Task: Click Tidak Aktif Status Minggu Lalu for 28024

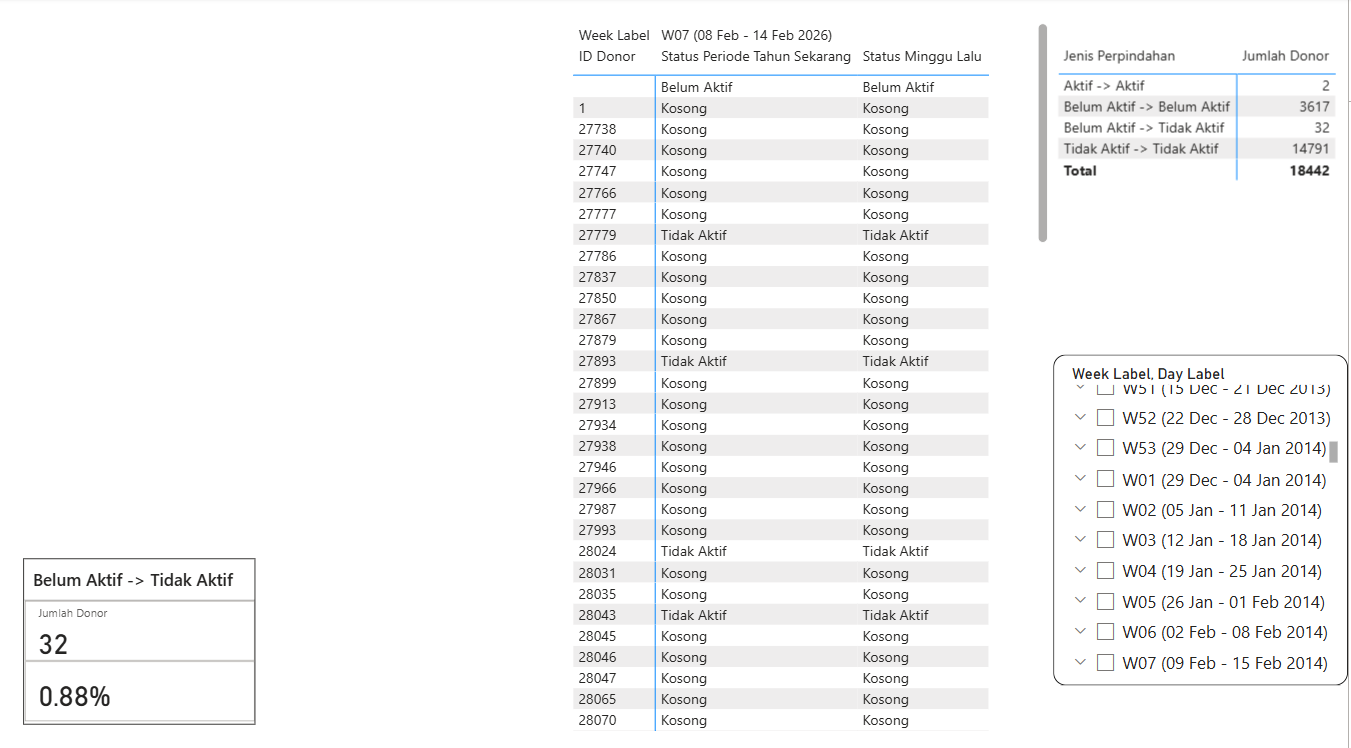Action: (x=895, y=551)
